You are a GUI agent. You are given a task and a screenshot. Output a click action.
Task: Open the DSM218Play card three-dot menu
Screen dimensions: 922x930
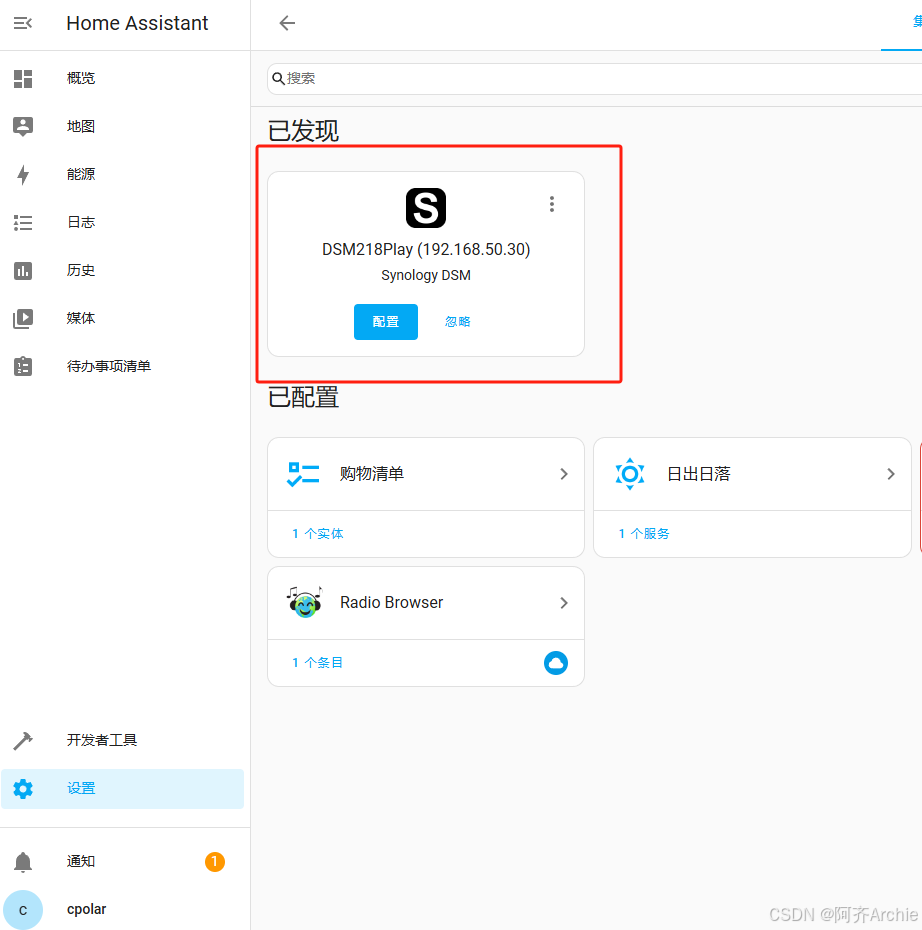pos(551,204)
